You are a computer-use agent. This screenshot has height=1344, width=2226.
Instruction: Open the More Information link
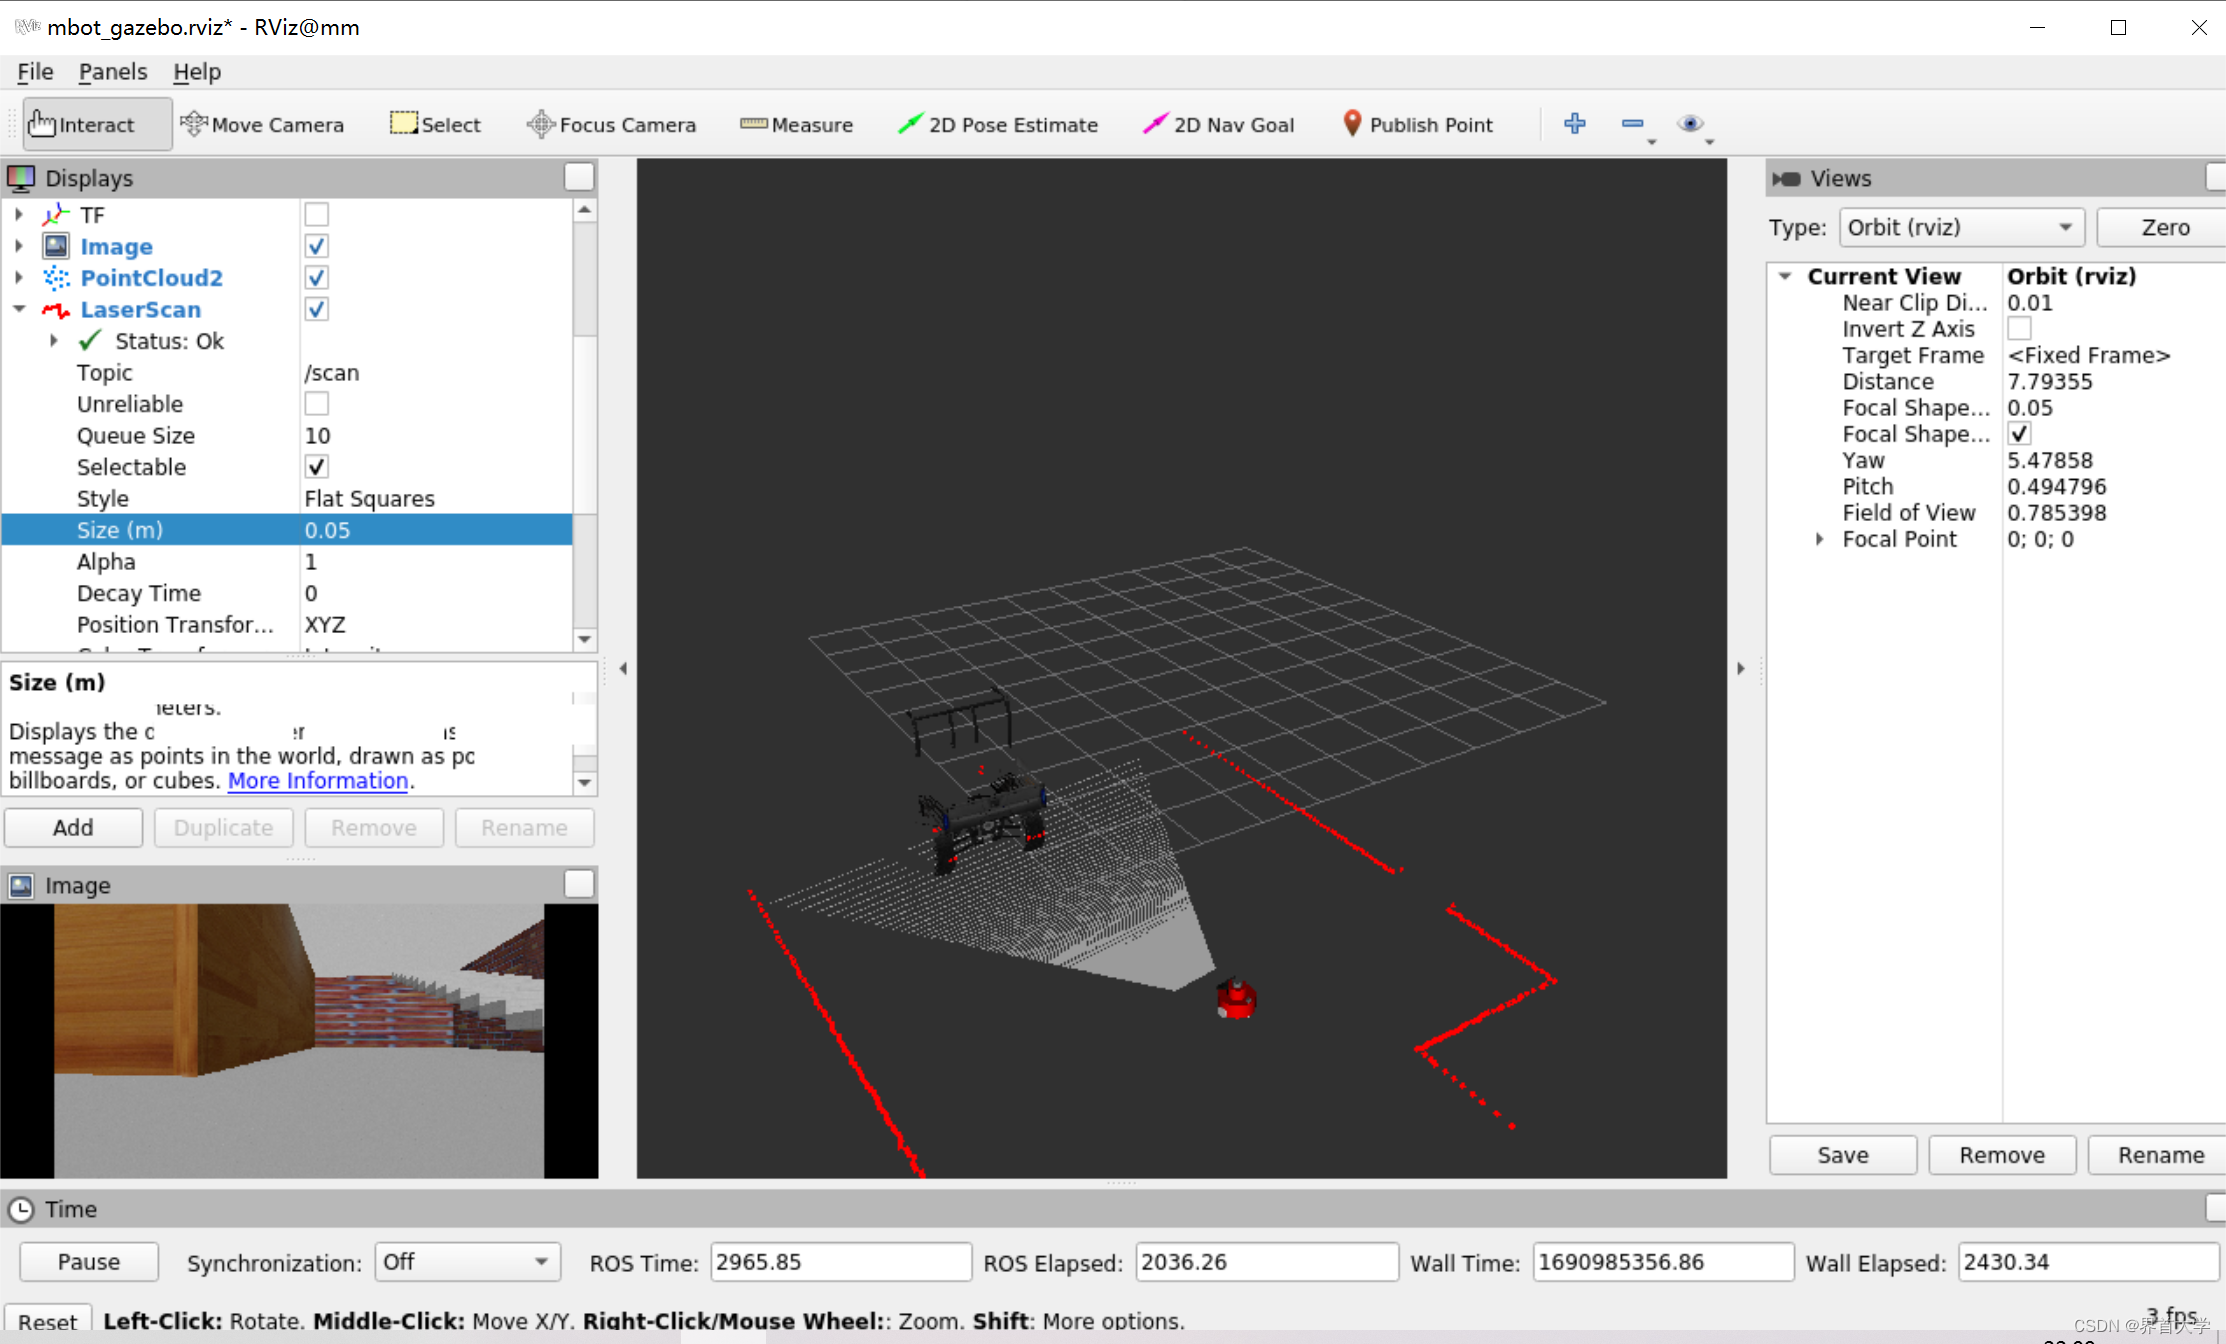coord(318,780)
